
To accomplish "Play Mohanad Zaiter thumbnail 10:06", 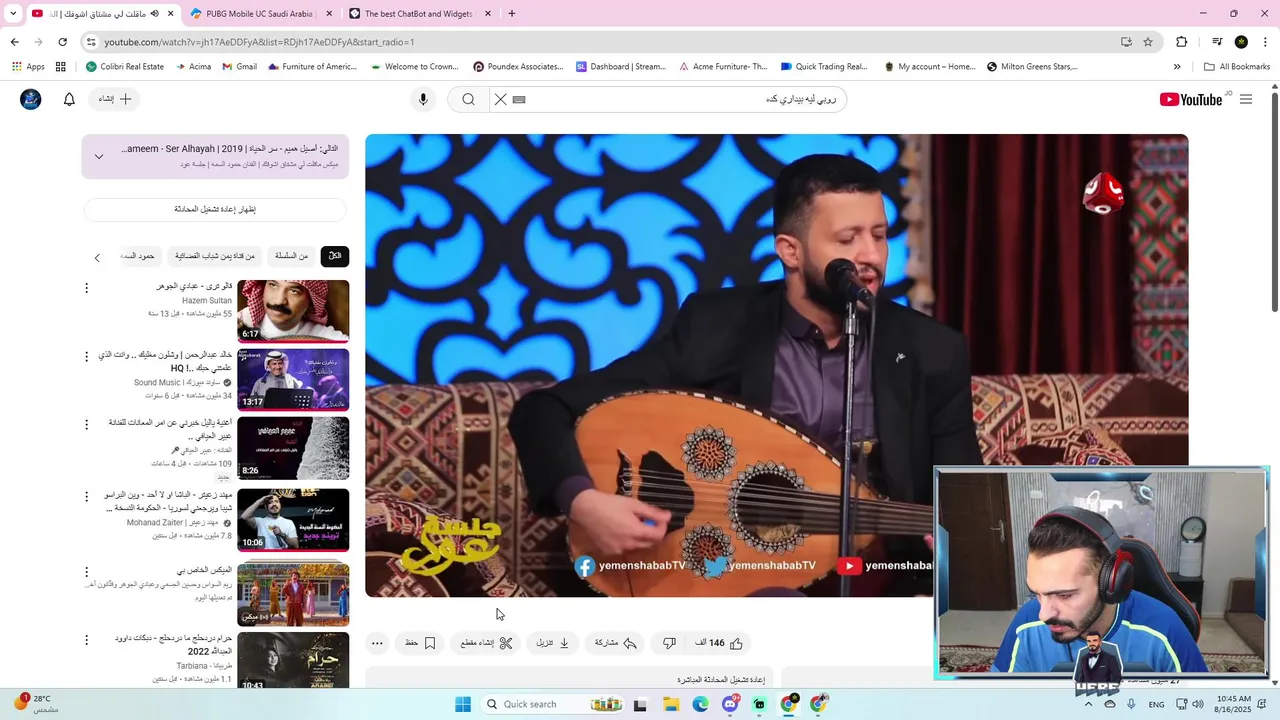I will [x=293, y=520].
